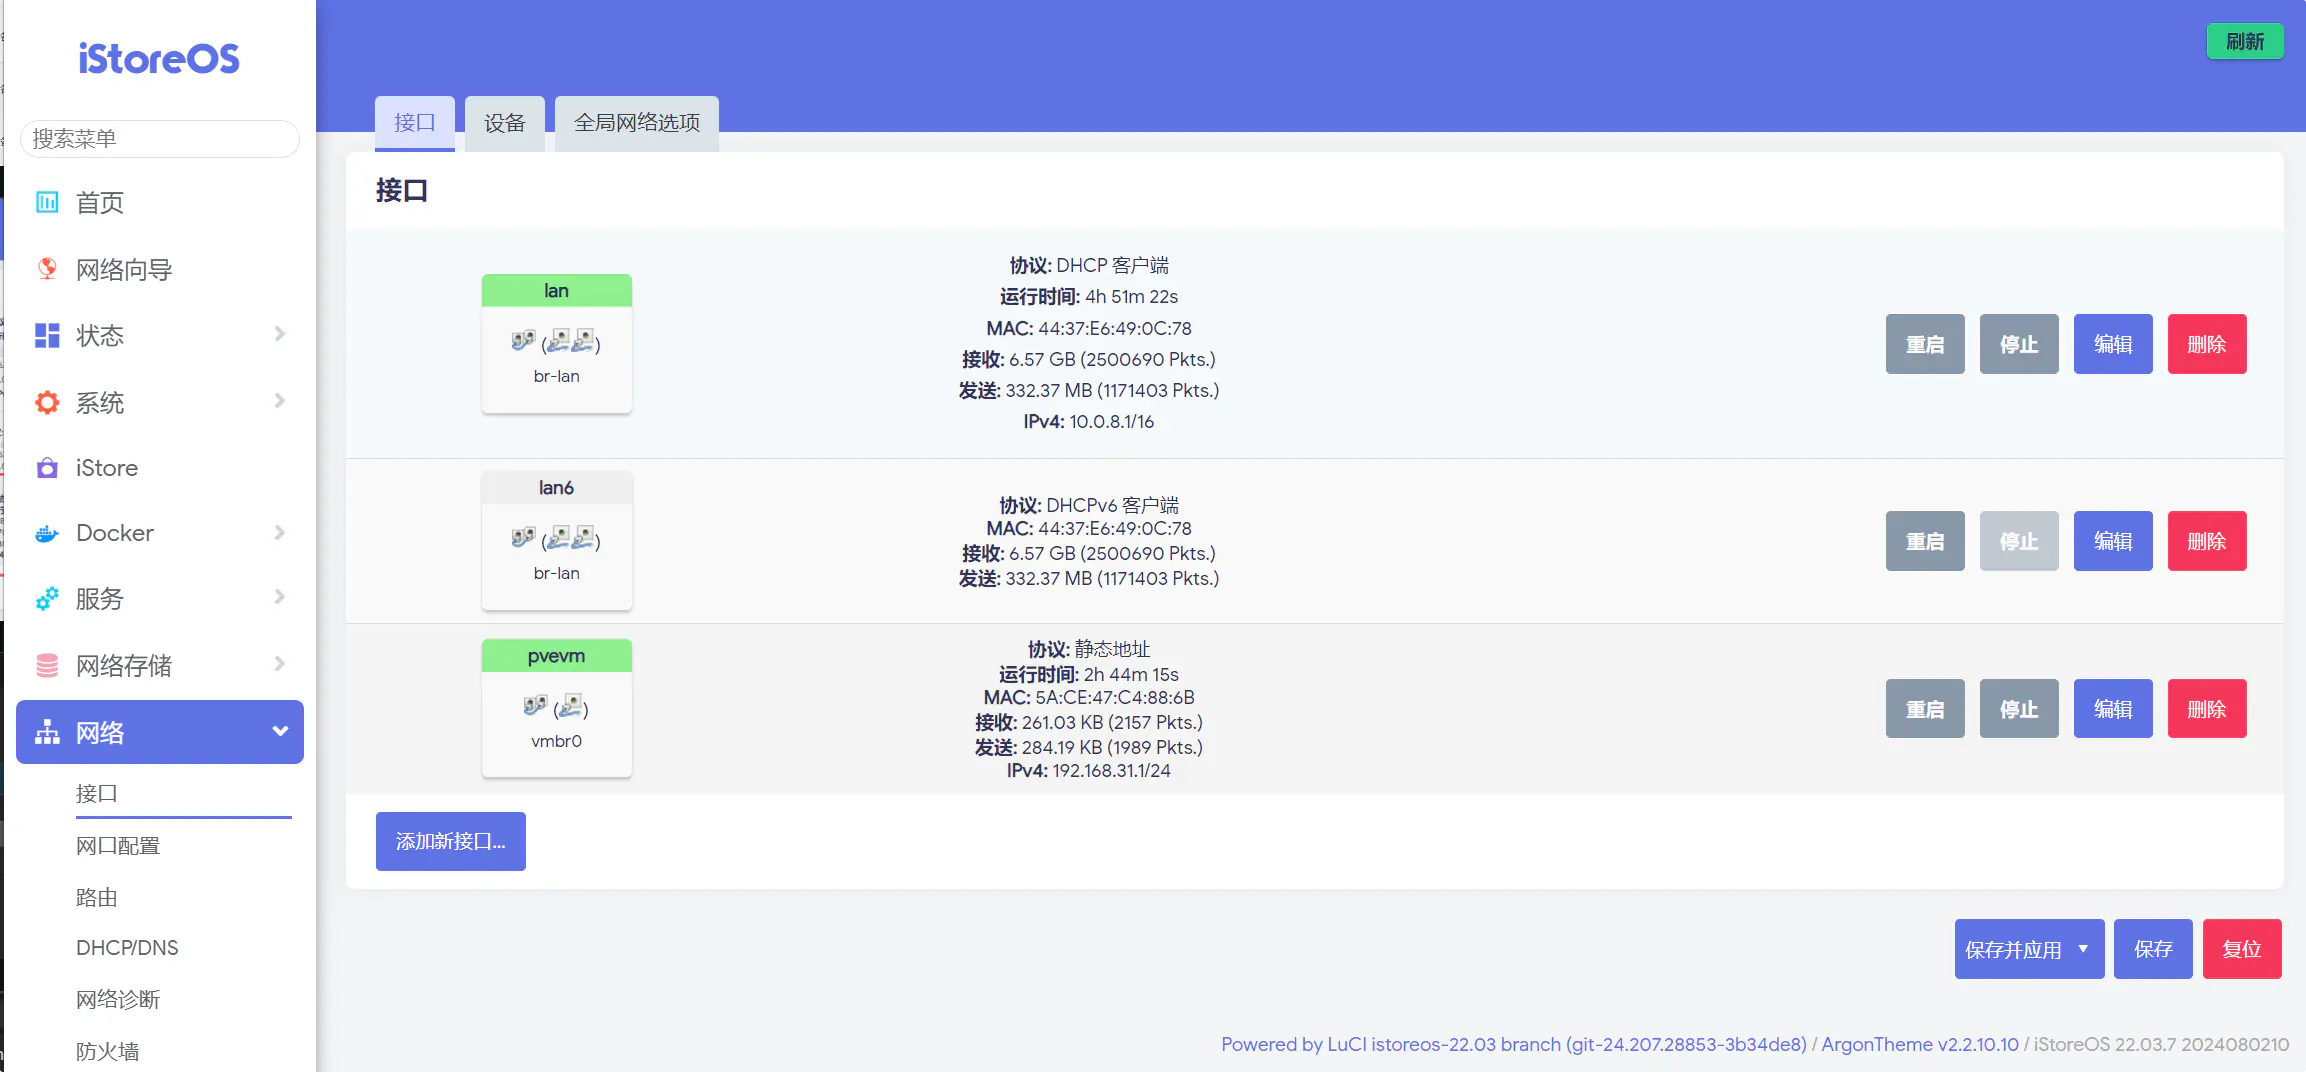Click the 服务 services icon
This screenshot has width=2306, height=1072.
click(x=47, y=599)
